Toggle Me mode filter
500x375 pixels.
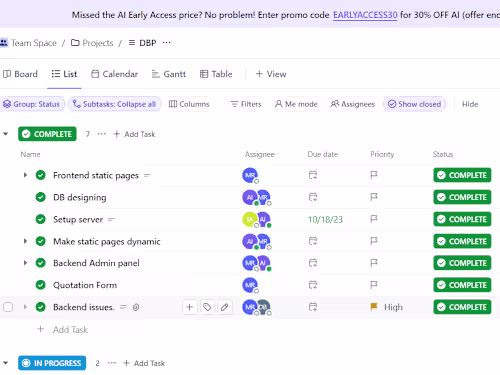pos(296,104)
